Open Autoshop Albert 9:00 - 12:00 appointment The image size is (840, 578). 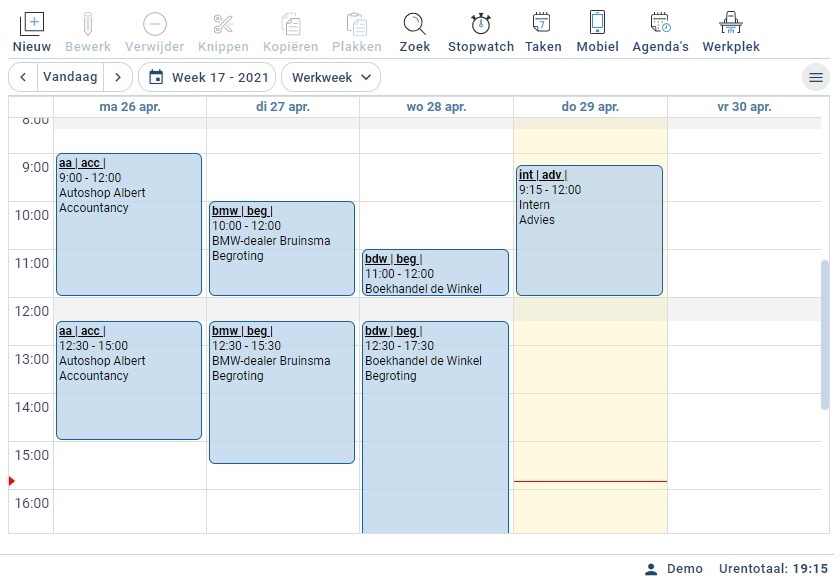point(129,225)
